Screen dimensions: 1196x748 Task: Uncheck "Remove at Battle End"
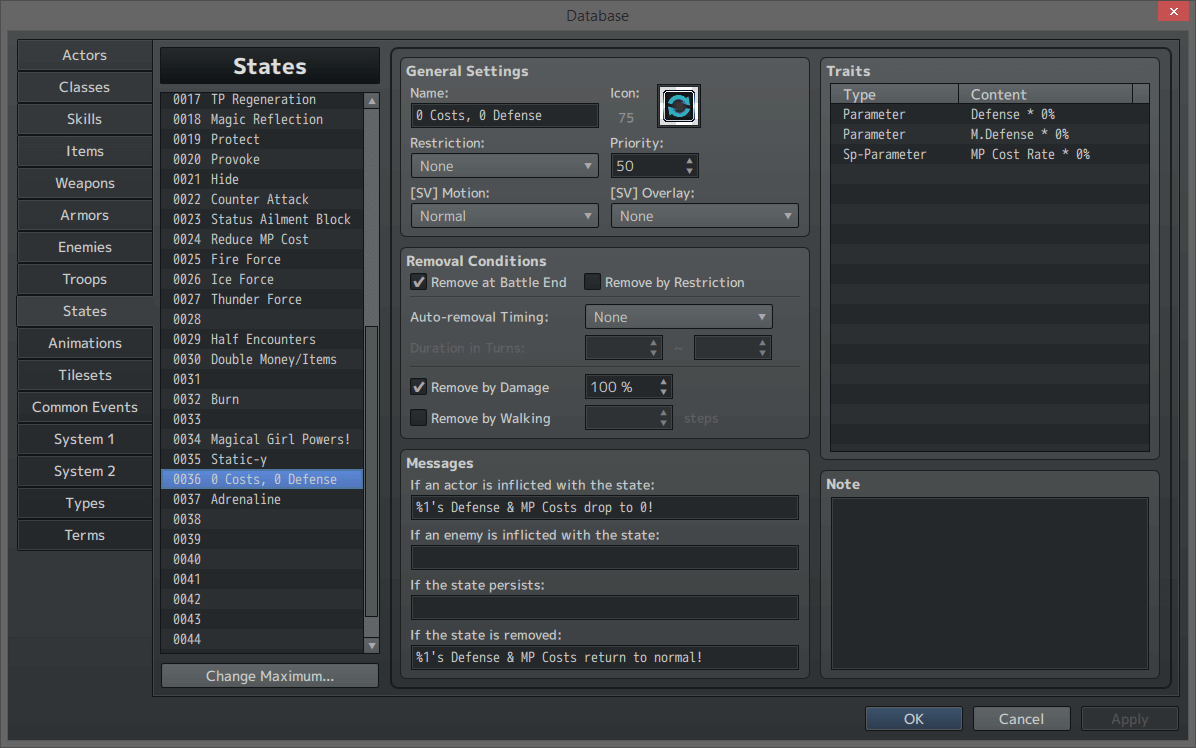(418, 281)
